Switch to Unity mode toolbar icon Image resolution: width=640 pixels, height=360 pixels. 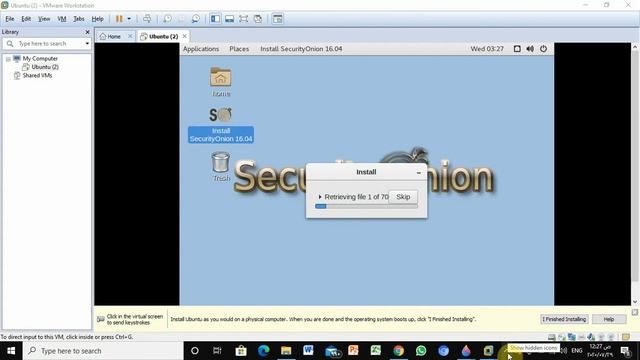[x=258, y=19]
